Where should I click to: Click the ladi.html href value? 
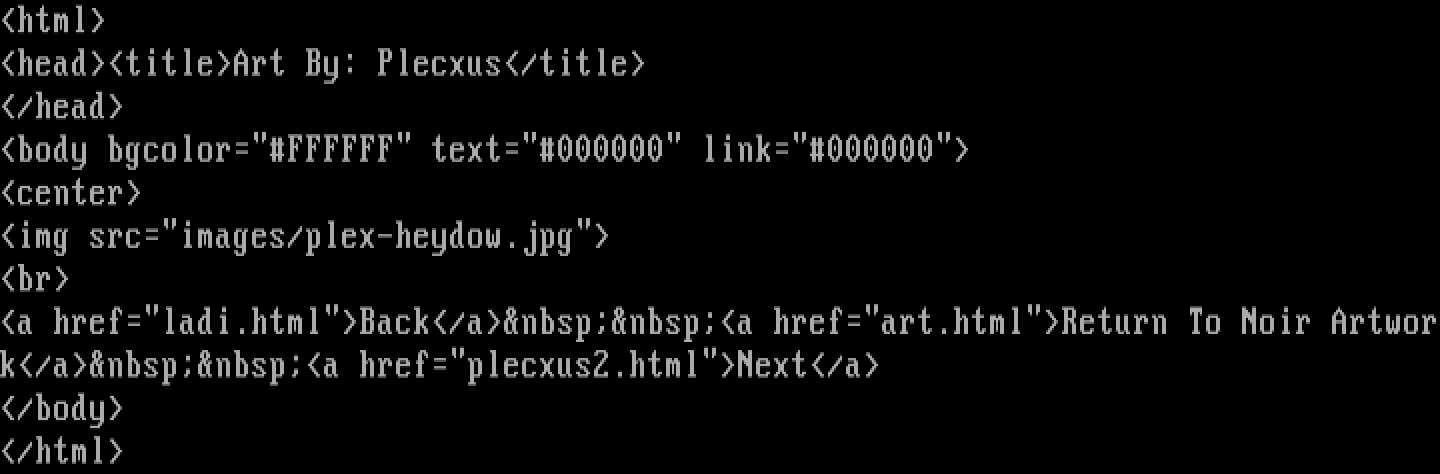pyautogui.click(x=242, y=322)
